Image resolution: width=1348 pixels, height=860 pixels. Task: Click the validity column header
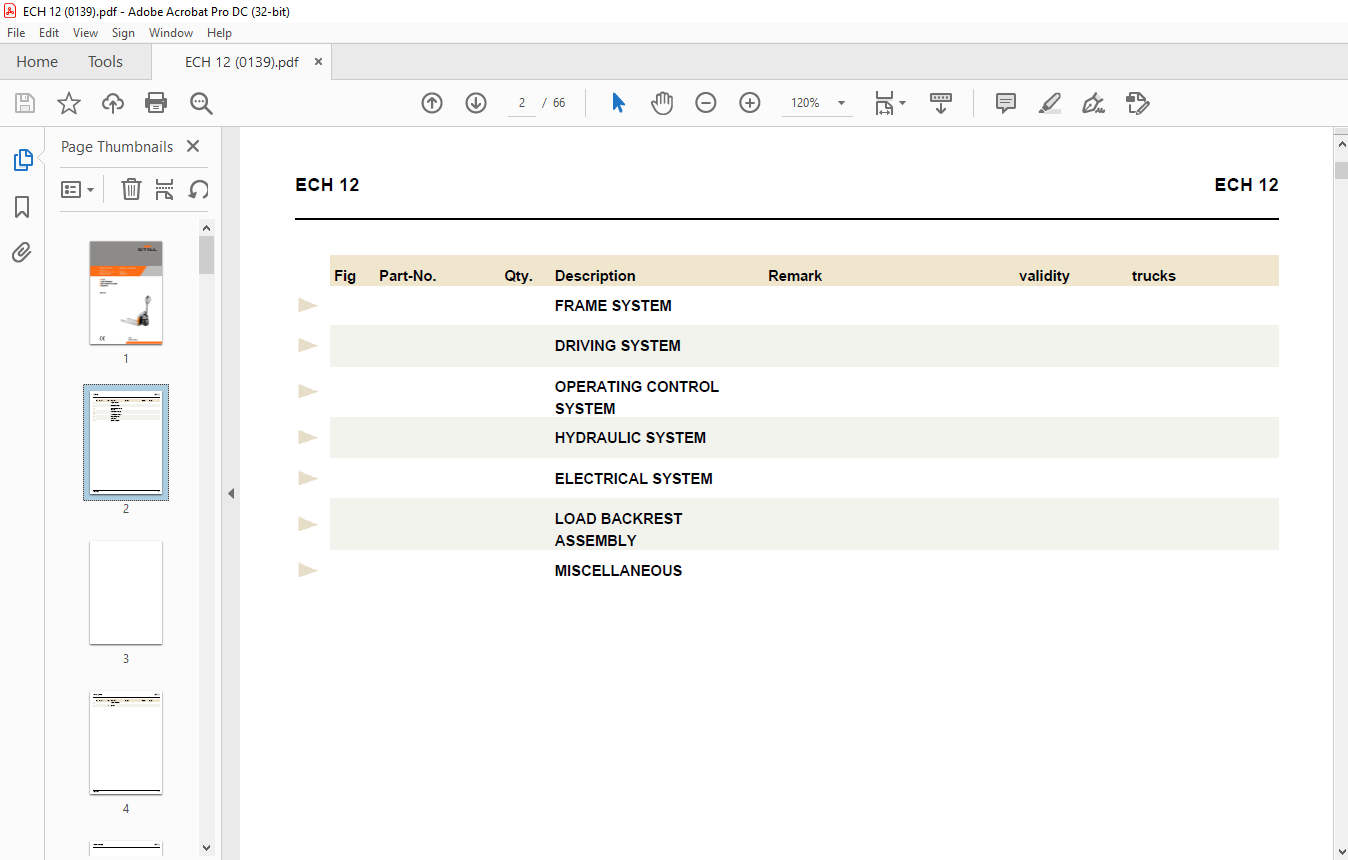pos(1044,276)
